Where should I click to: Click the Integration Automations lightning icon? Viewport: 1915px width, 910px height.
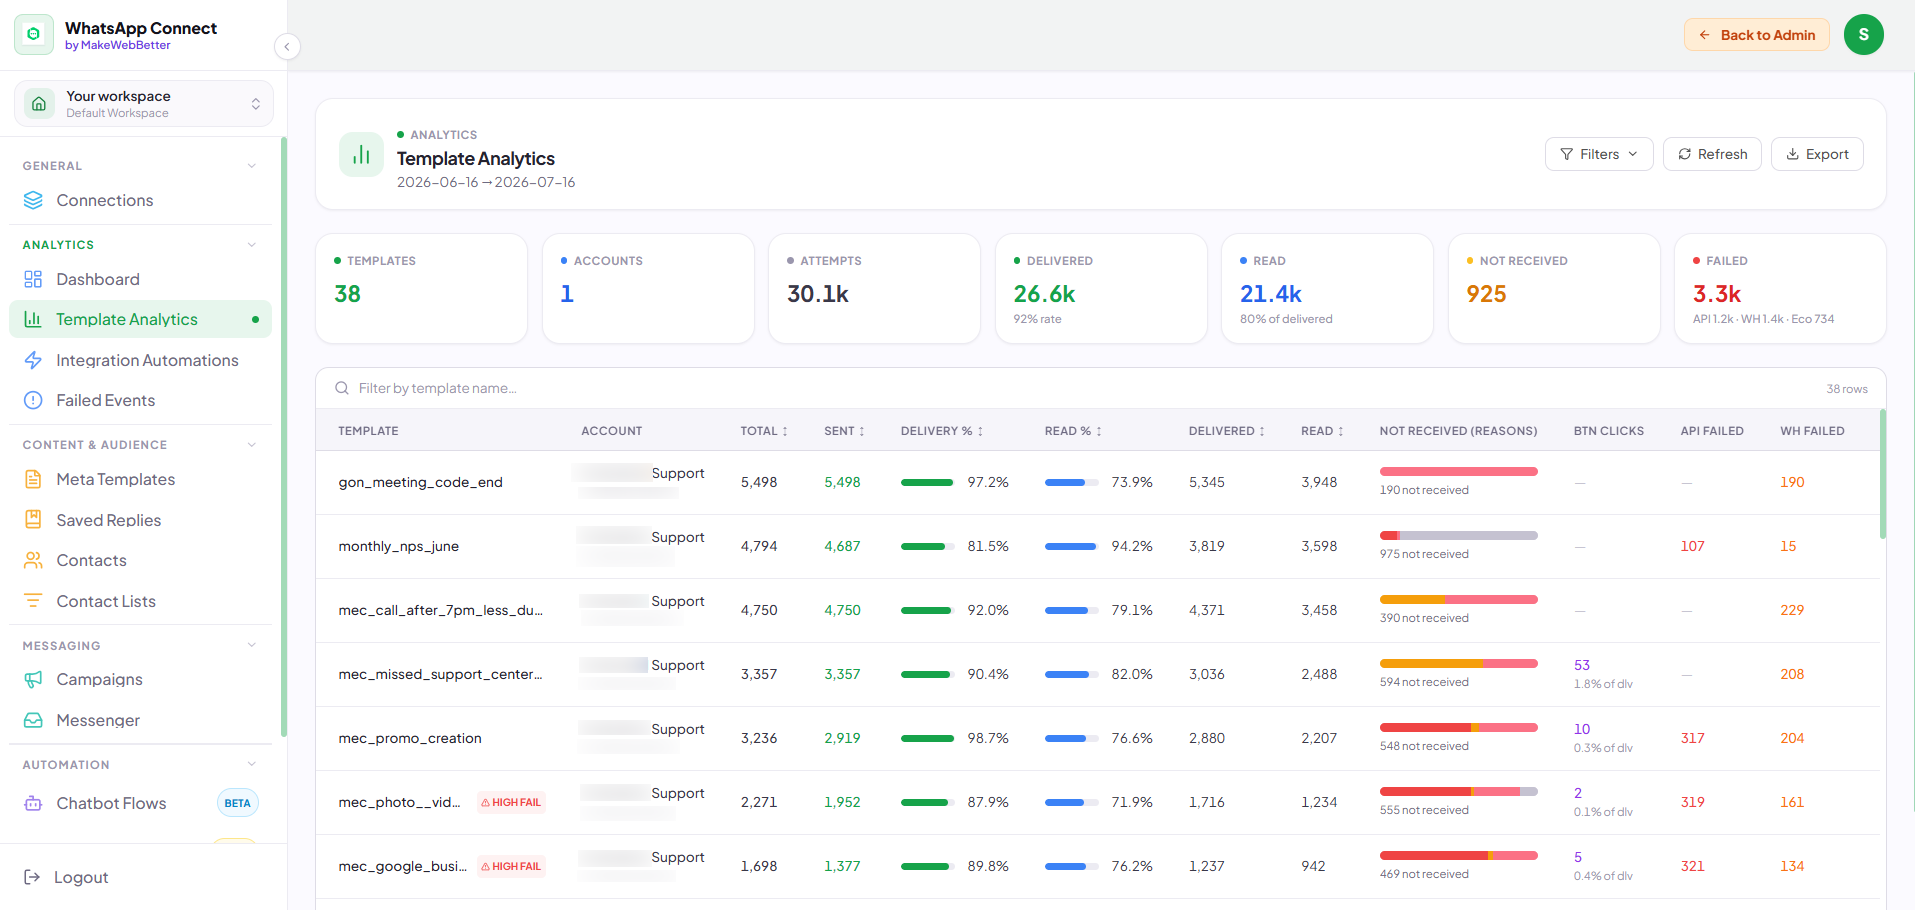tap(33, 360)
